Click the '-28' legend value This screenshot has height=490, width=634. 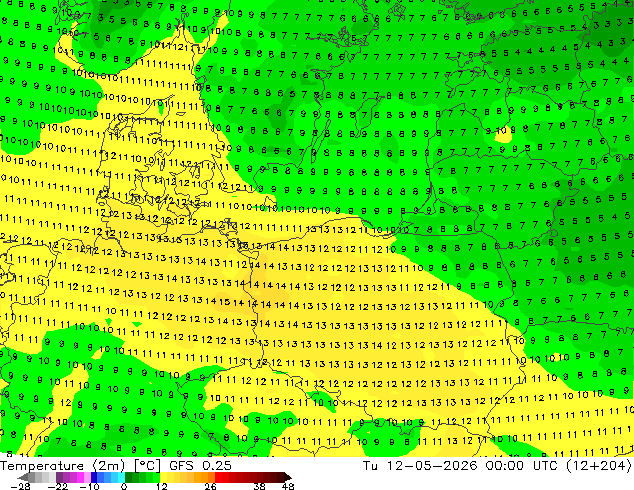pyautogui.click(x=20, y=486)
